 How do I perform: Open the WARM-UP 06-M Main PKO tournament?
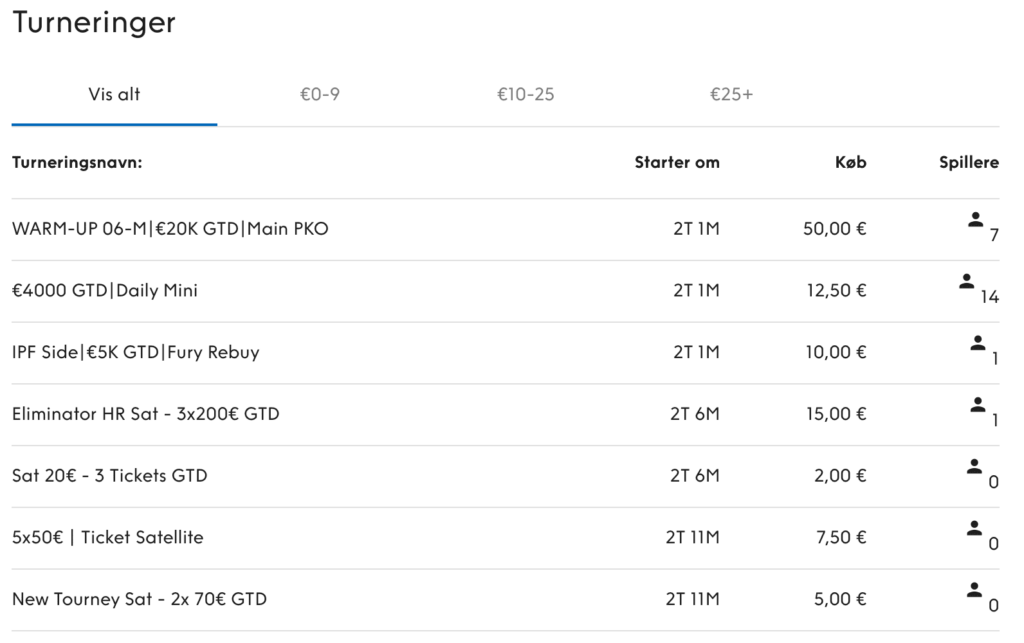coord(171,228)
